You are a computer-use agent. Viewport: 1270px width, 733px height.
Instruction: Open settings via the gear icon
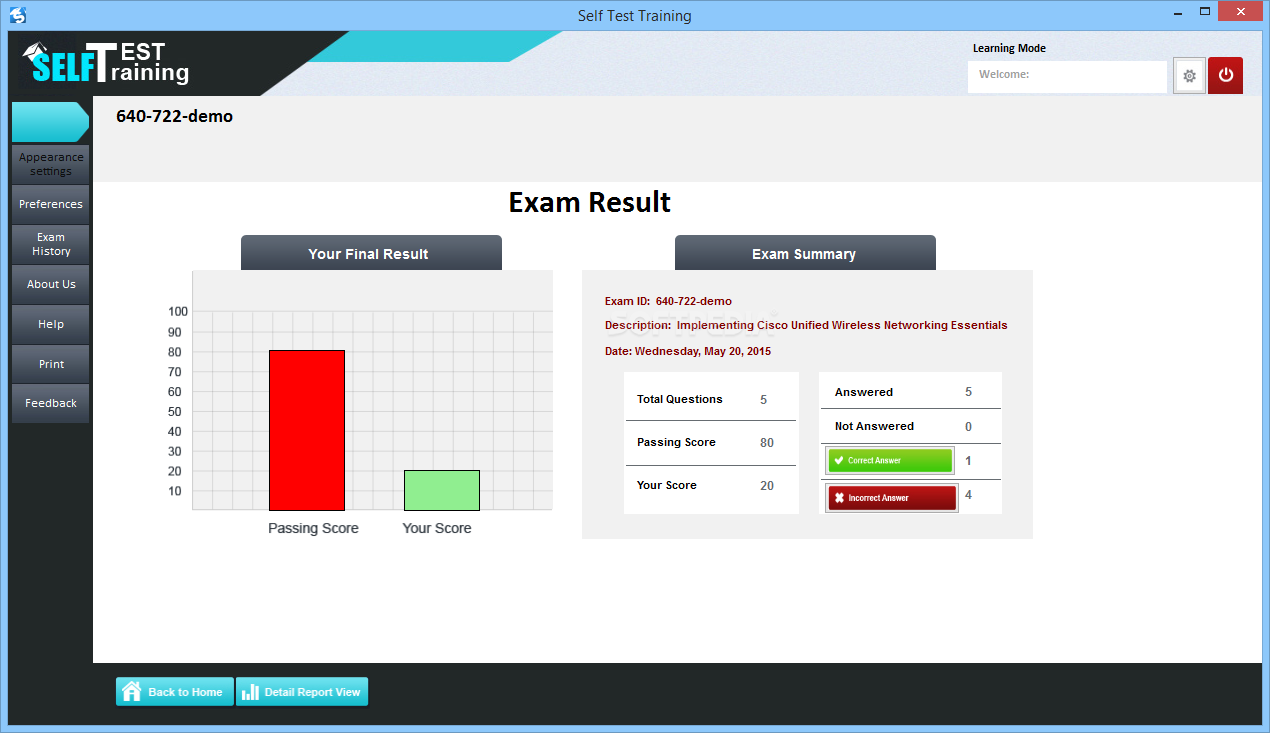pyautogui.click(x=1189, y=76)
